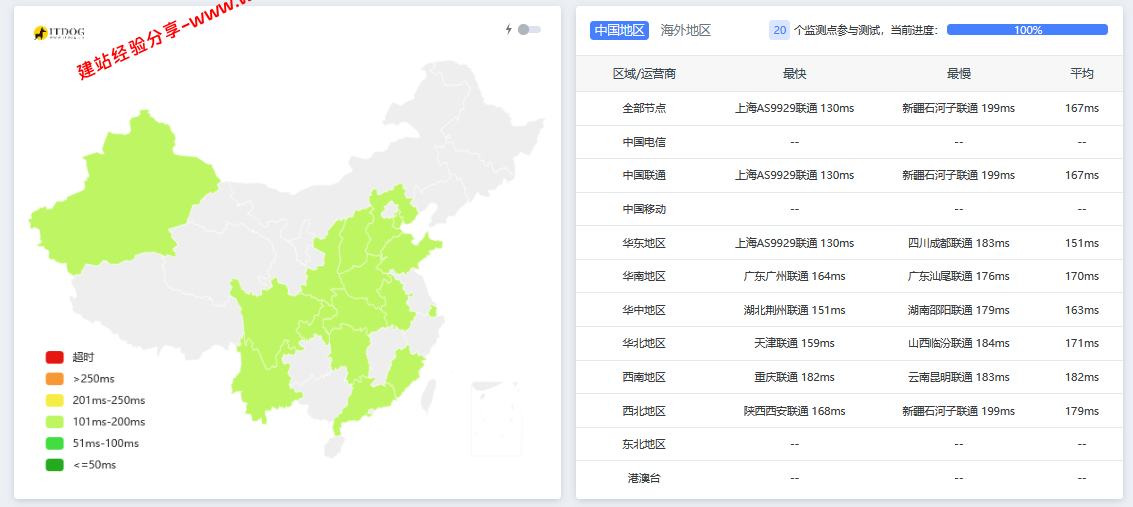This screenshot has height=507, width=1133.
Task: Click the 179ms average for 西北地区
Action: pyautogui.click(x=1082, y=411)
